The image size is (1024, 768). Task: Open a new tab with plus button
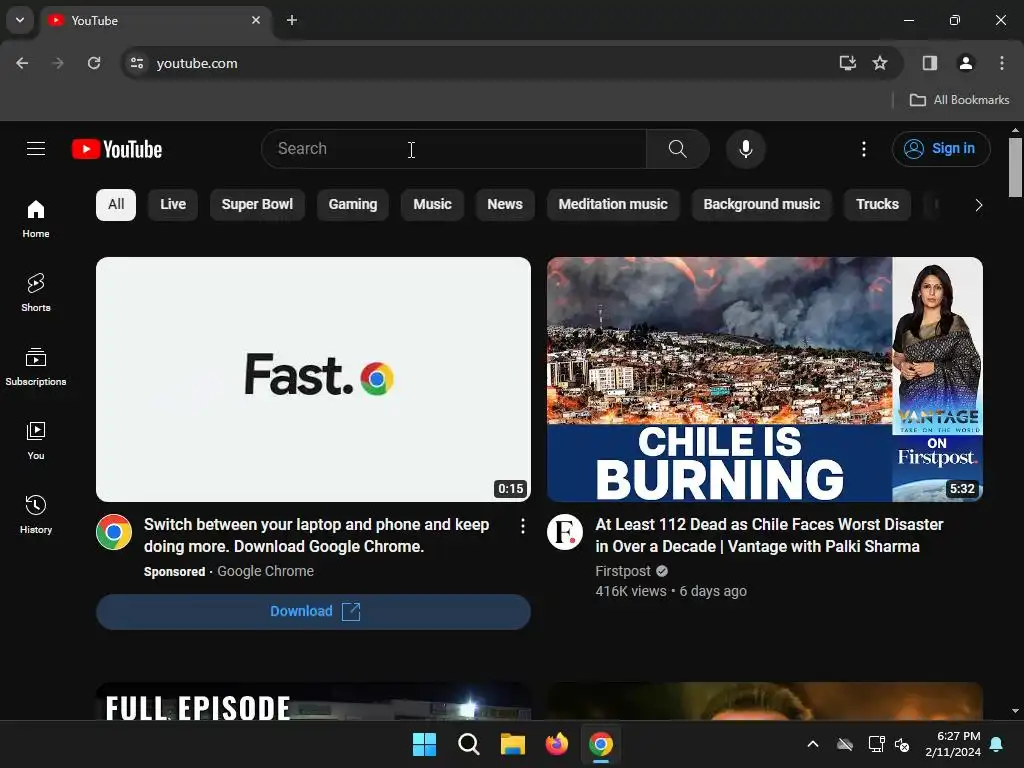tap(292, 20)
